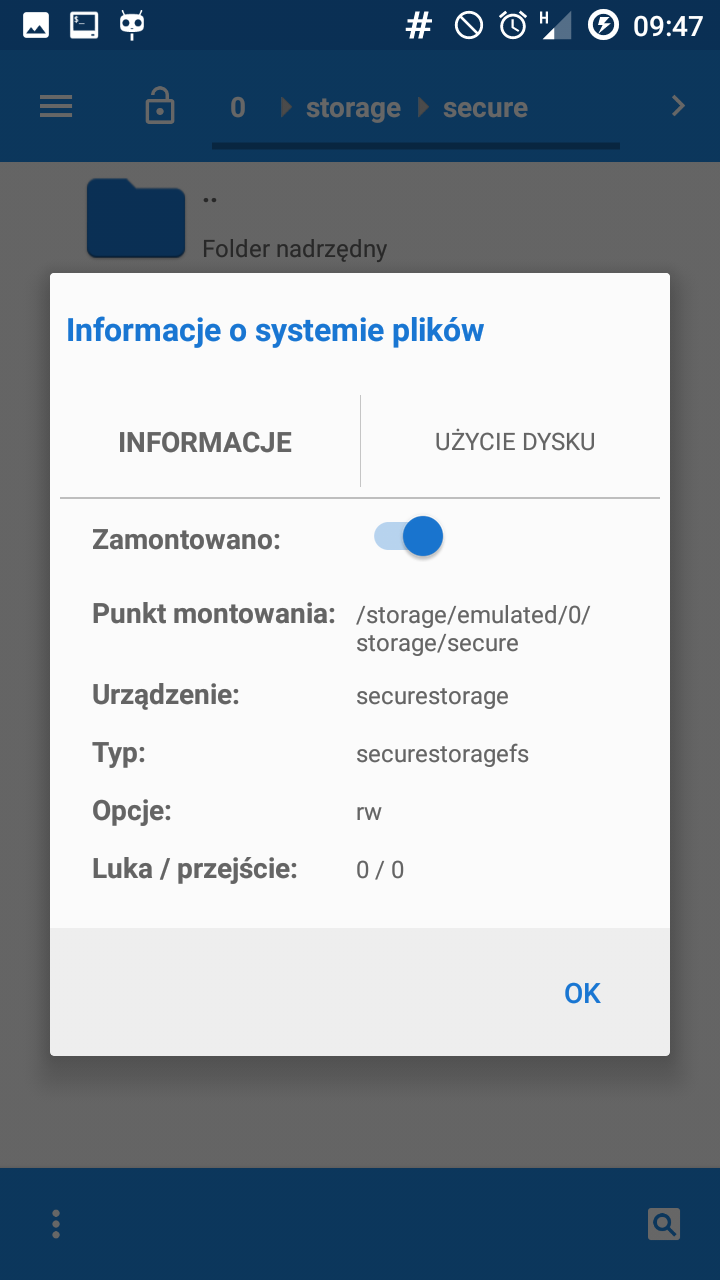Tap the terminal notification icon
Image resolution: width=720 pixels, height=1280 pixels.
click(84, 25)
